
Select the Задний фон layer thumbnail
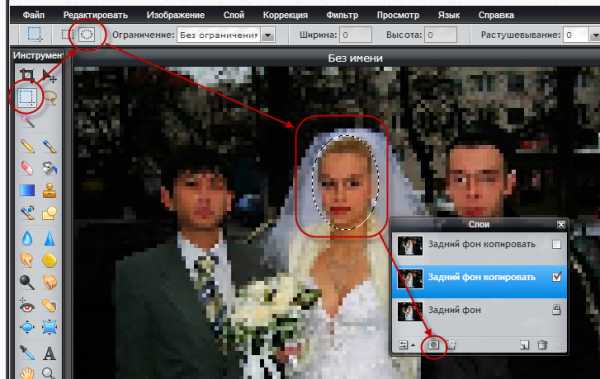[410, 311]
